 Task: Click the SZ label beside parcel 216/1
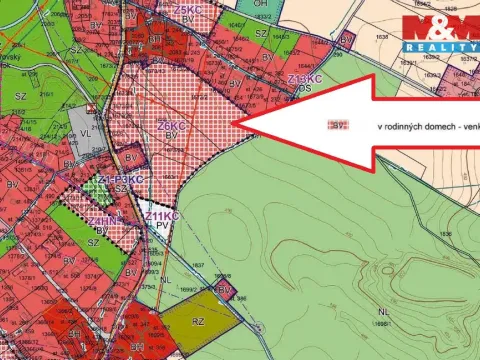(x=20, y=97)
